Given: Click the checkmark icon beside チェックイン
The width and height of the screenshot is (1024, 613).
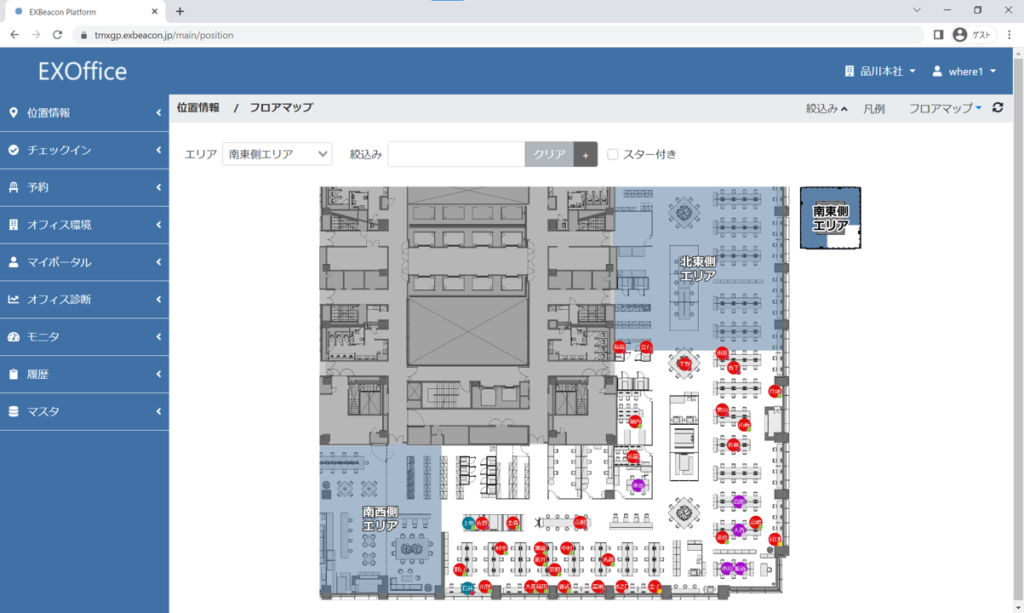Looking at the screenshot, I should (x=13, y=150).
